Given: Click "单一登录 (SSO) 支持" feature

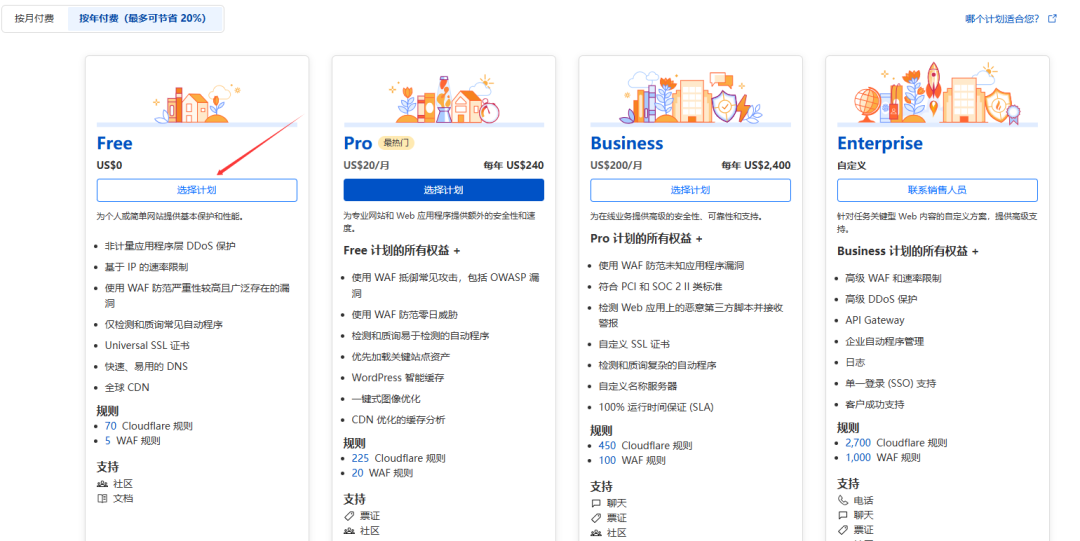Looking at the screenshot, I should [x=891, y=383].
